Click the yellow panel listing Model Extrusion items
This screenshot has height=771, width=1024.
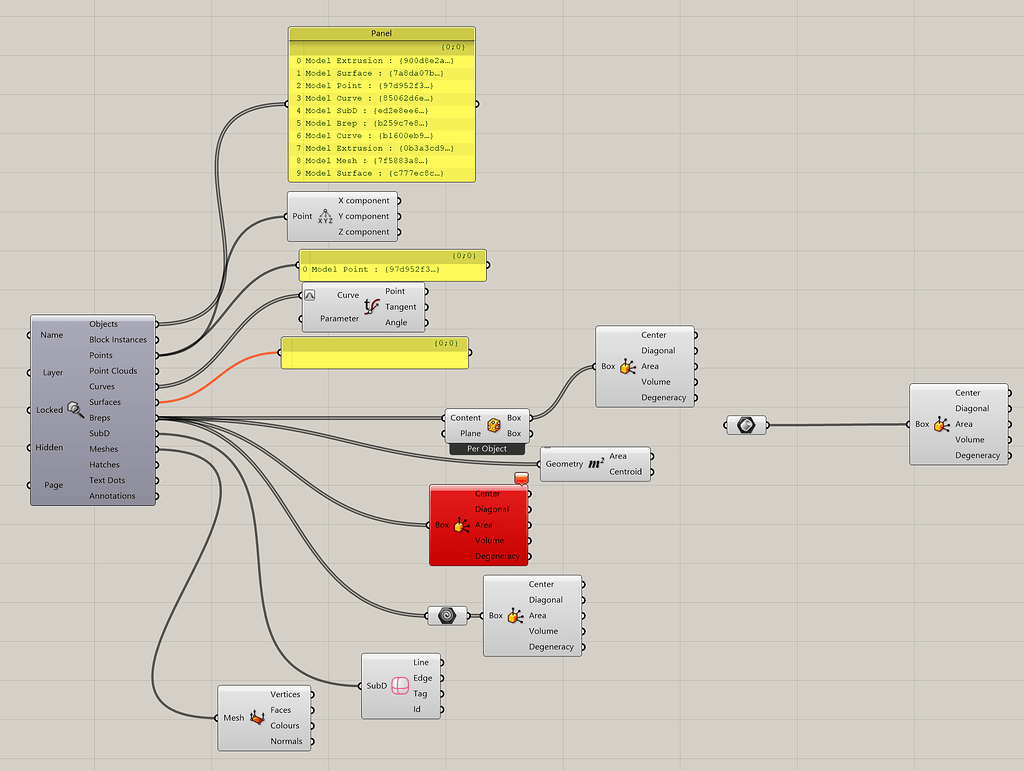click(381, 105)
